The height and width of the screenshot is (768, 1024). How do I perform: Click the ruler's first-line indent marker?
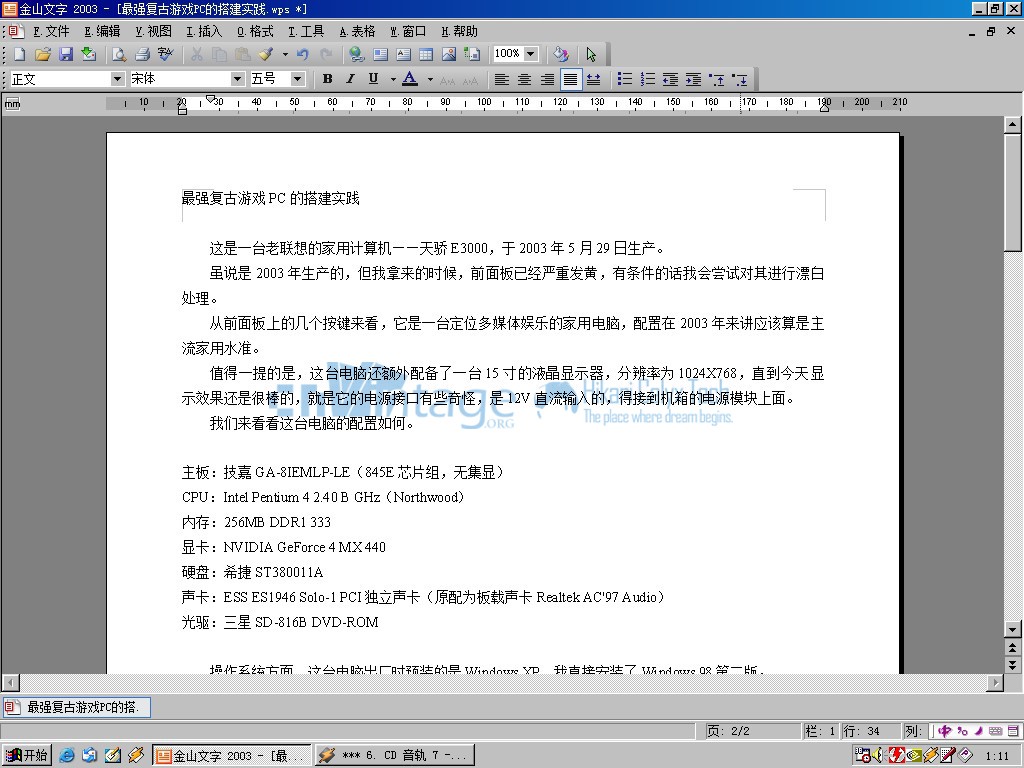click(210, 99)
